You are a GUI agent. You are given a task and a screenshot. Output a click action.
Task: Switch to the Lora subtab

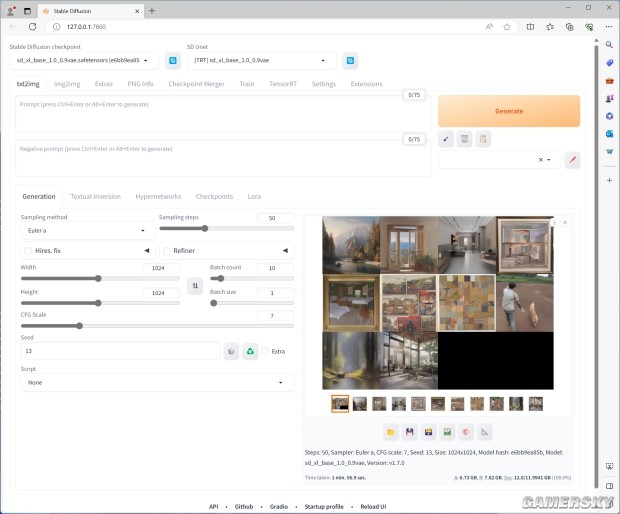click(254, 197)
